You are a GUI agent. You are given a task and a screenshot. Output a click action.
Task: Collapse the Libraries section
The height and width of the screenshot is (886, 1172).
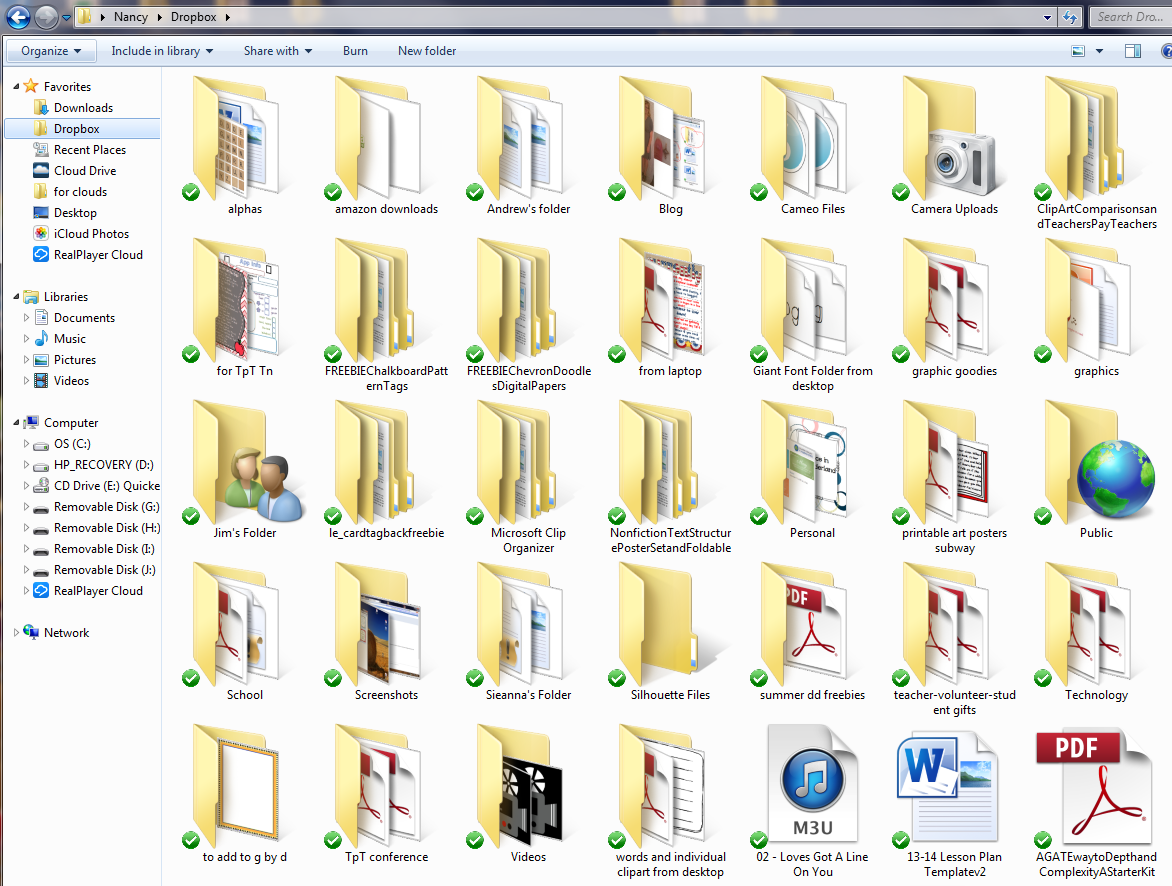16,297
